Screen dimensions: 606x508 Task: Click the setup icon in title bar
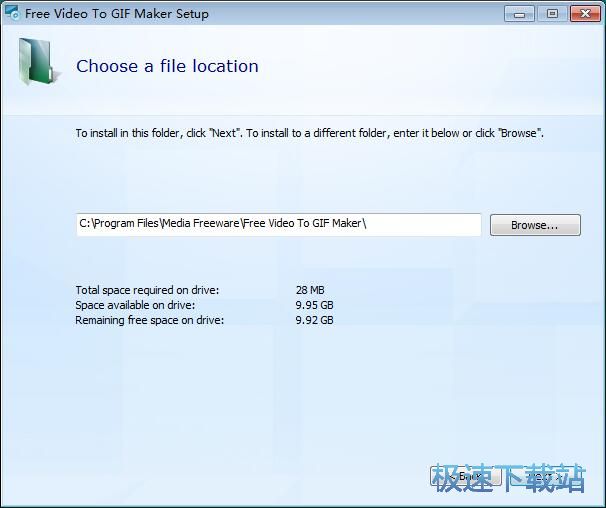(12, 13)
